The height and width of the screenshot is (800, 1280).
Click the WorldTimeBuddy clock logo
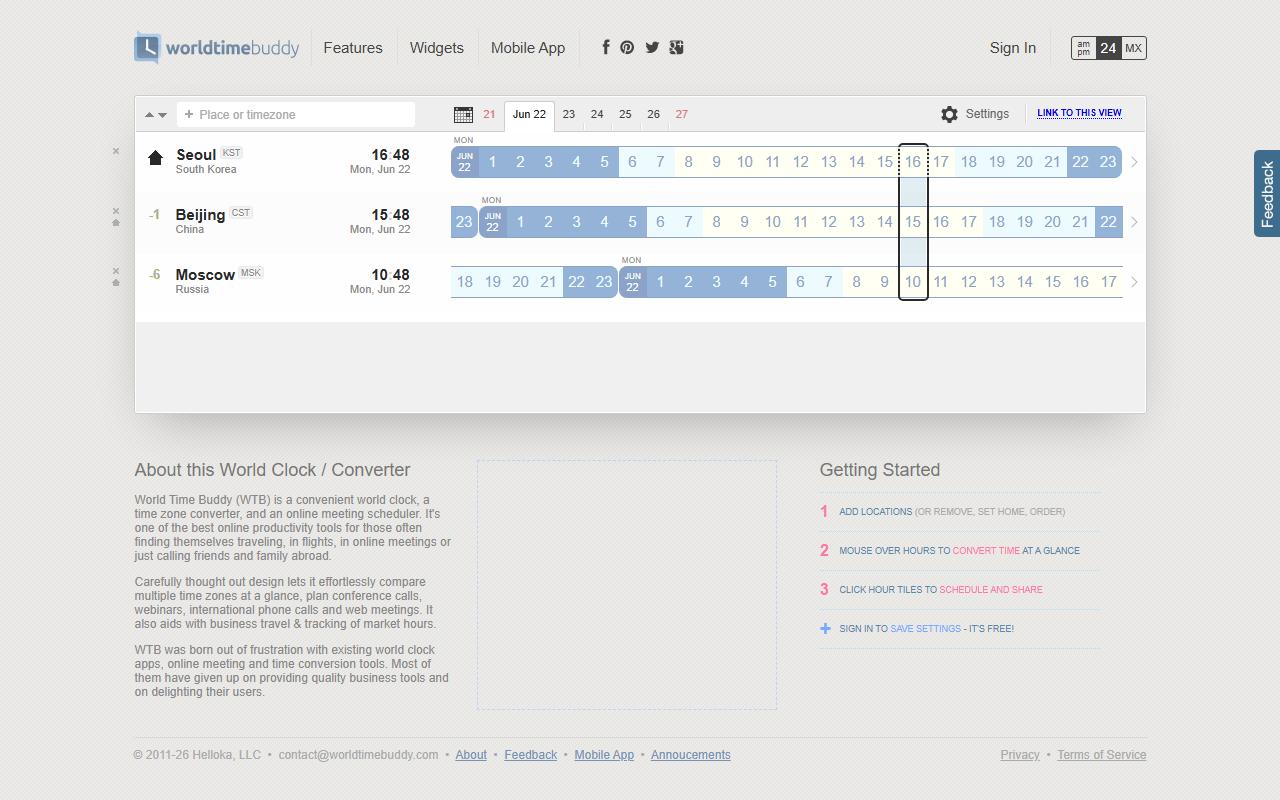(147, 48)
